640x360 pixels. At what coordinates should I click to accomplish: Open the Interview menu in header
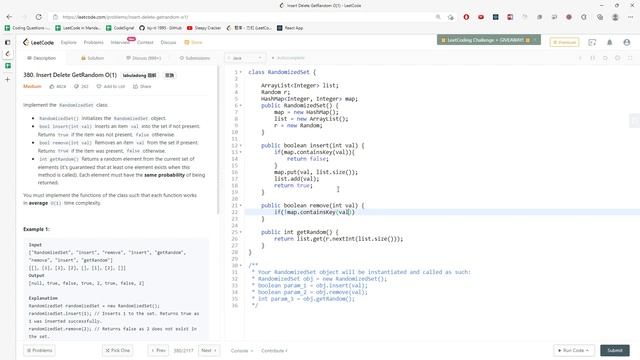tap(120, 42)
